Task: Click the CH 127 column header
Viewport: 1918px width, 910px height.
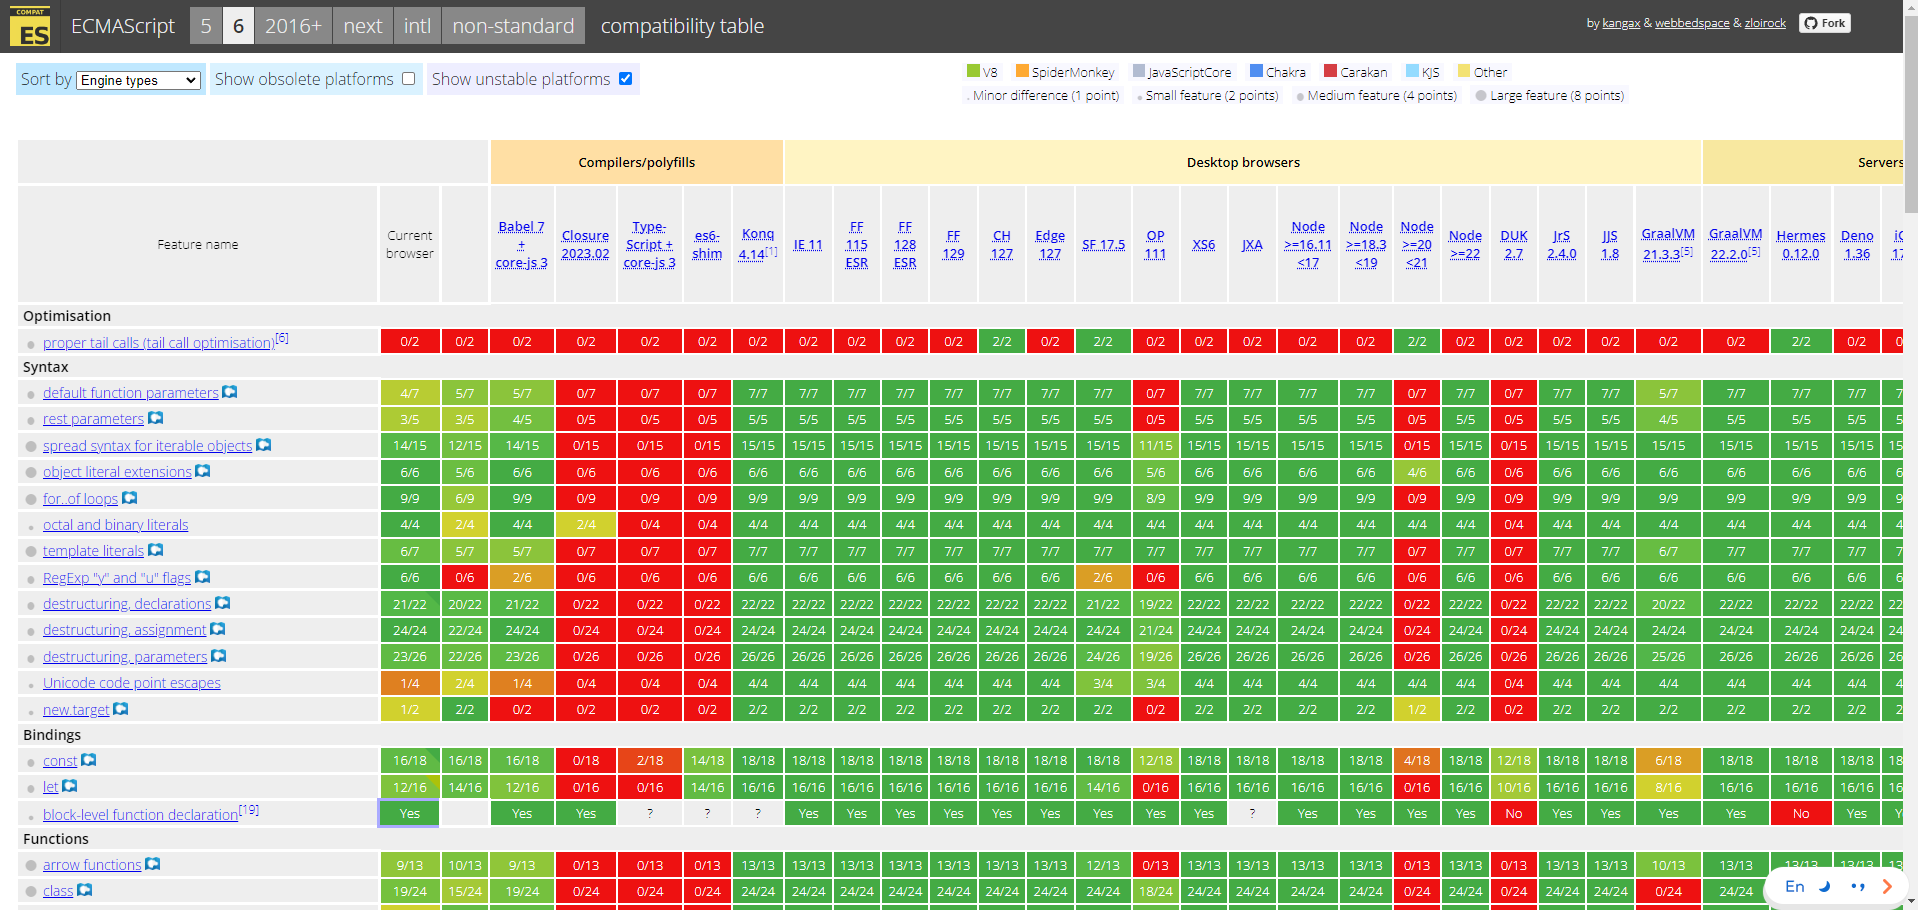Action: coord(1001,244)
